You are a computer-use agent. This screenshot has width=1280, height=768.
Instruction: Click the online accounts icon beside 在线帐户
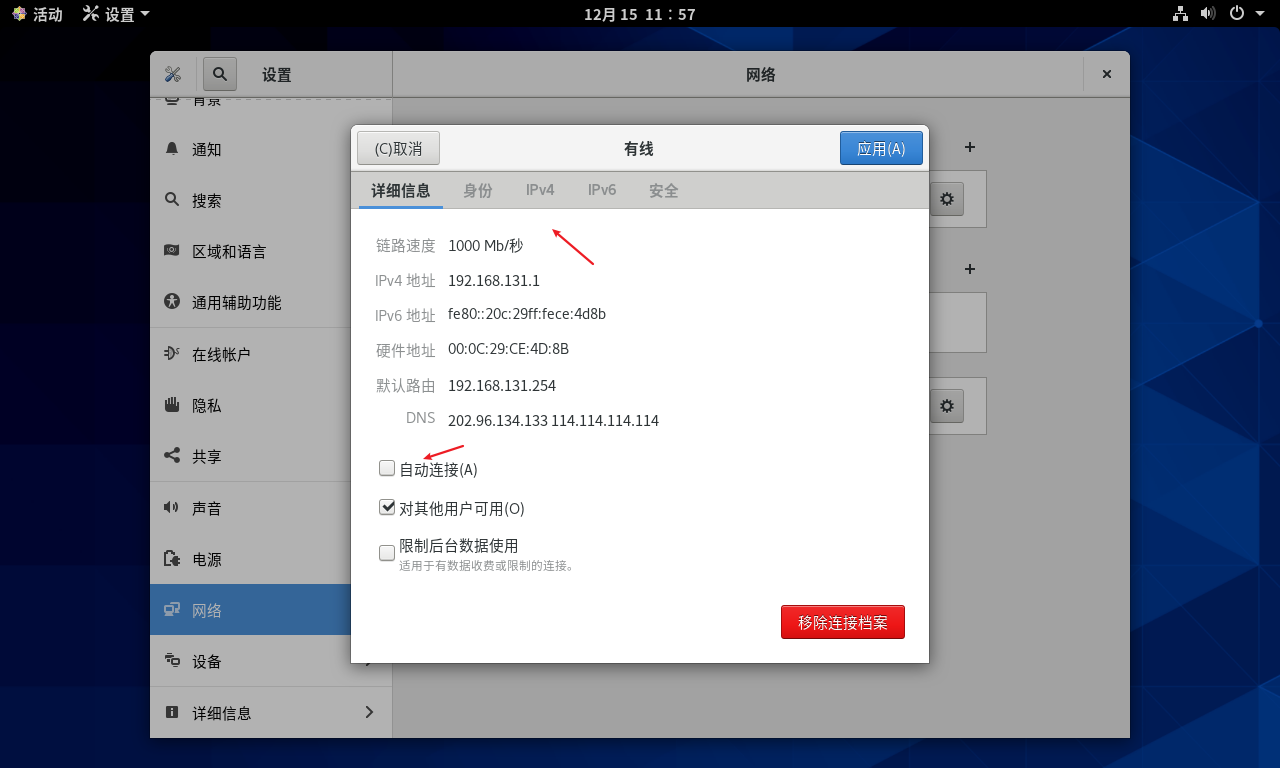tap(171, 354)
